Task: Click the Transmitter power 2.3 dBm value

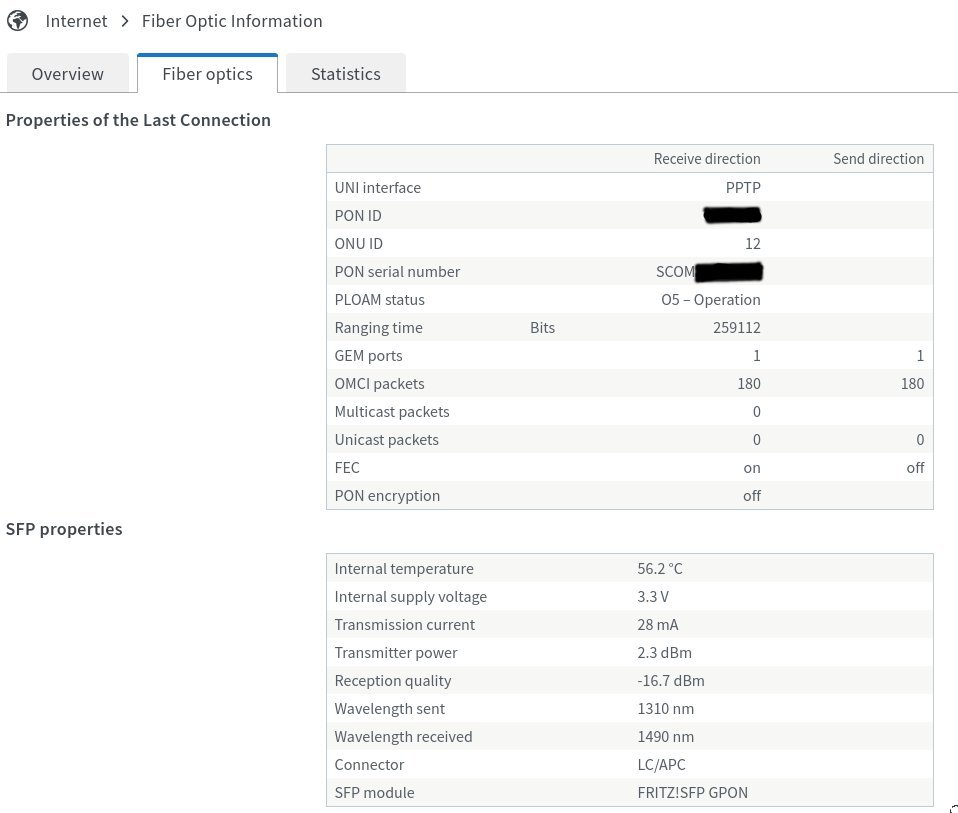Action: coord(664,653)
